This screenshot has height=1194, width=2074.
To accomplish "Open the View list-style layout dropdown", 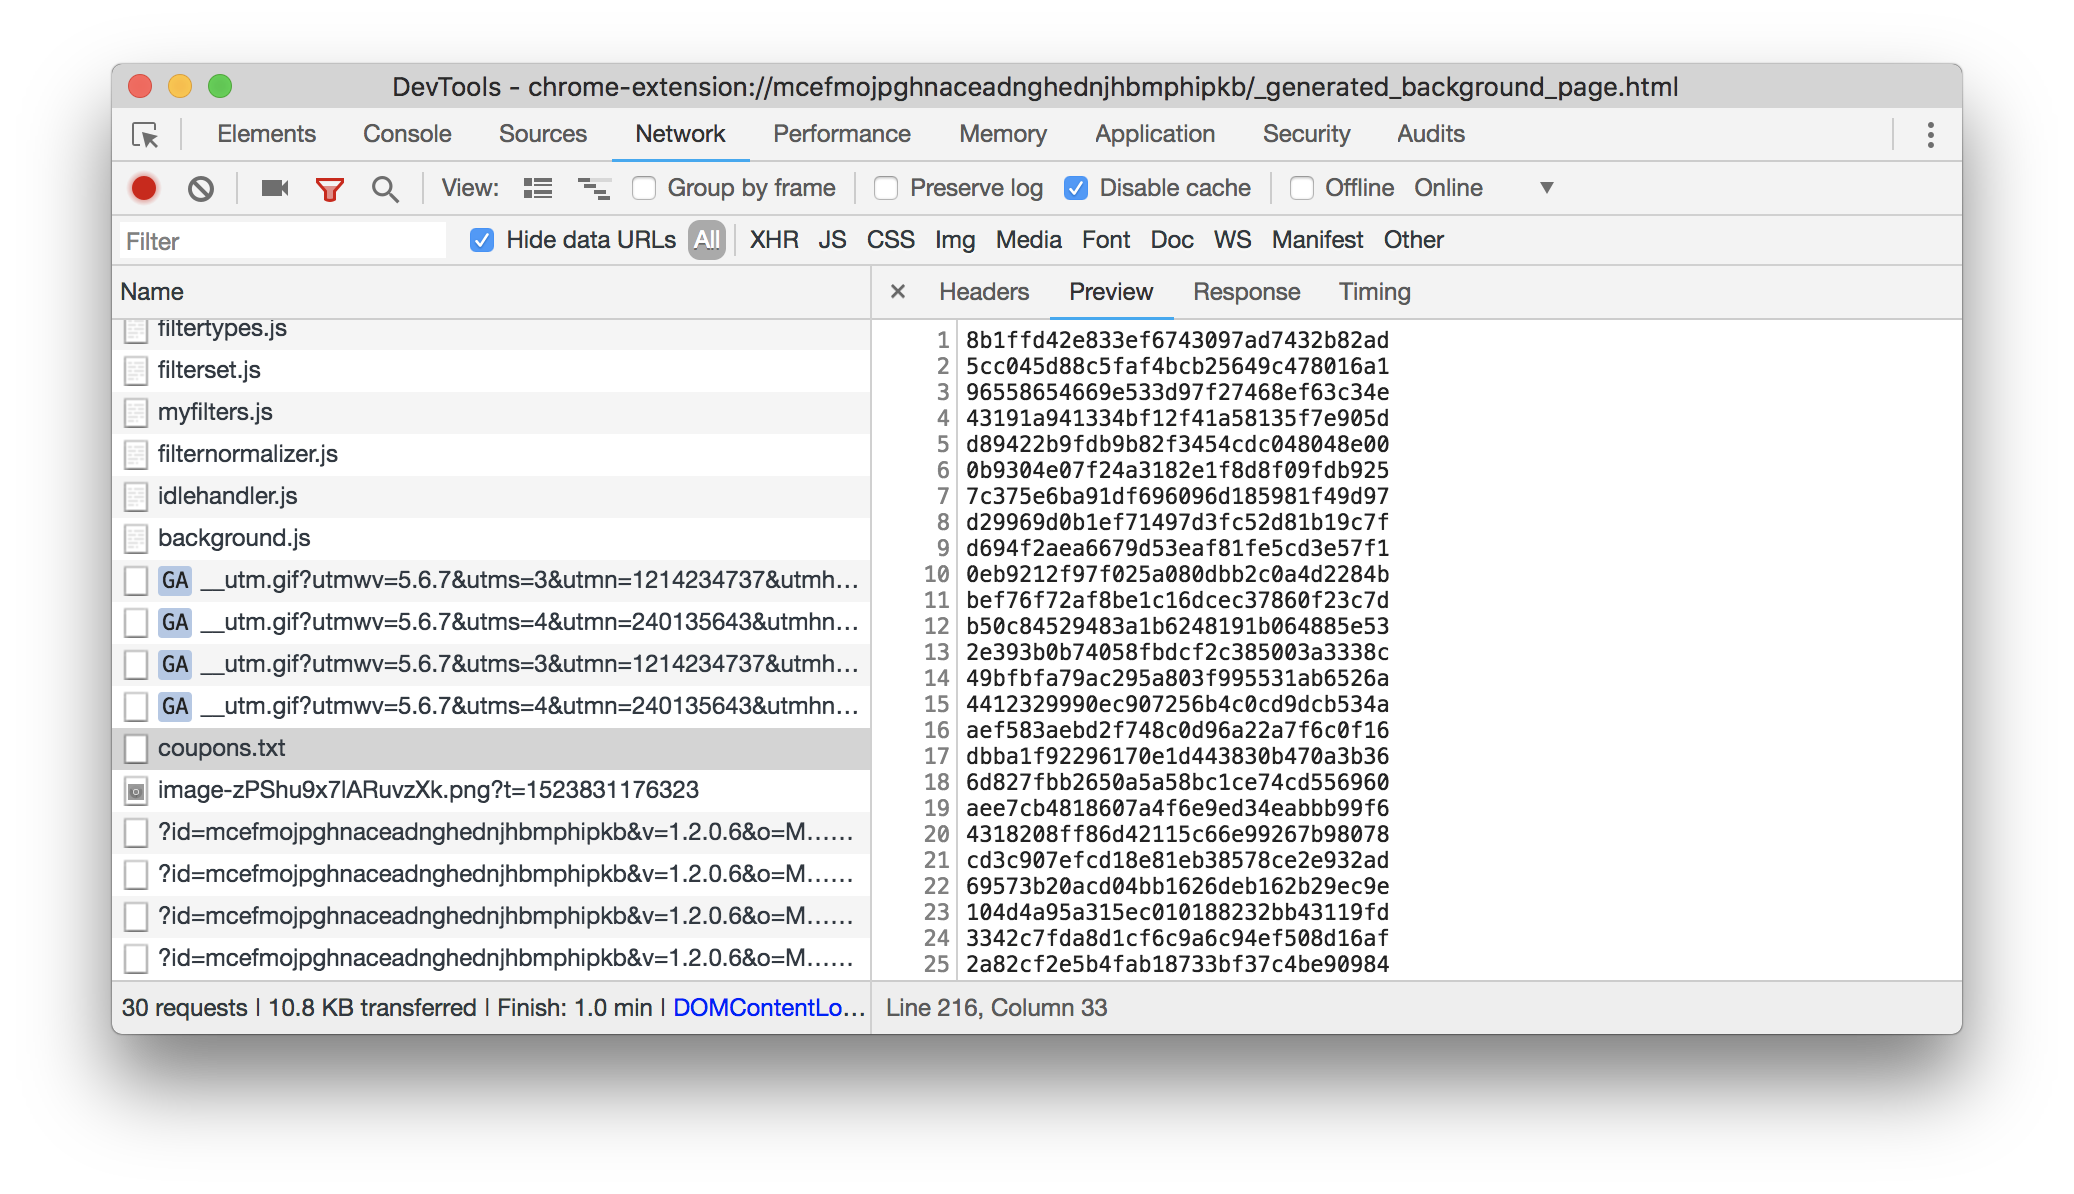I will 538,187.
